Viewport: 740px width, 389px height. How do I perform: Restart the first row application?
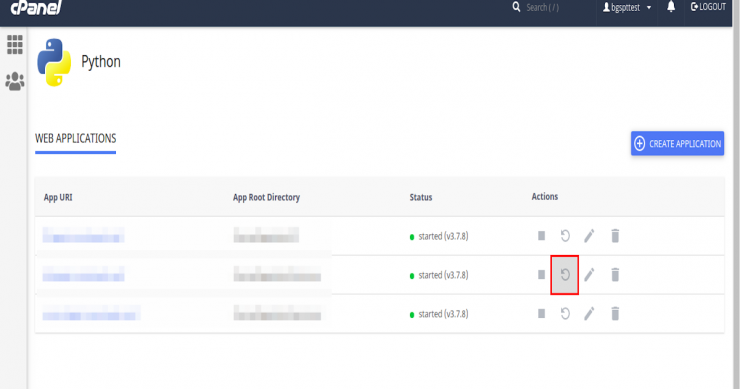565,236
